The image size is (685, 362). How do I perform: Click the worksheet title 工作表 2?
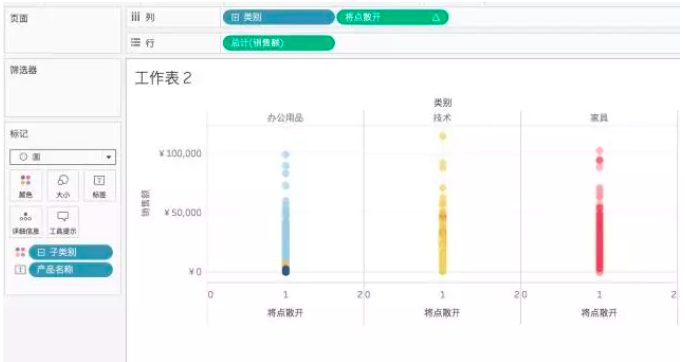click(163, 78)
